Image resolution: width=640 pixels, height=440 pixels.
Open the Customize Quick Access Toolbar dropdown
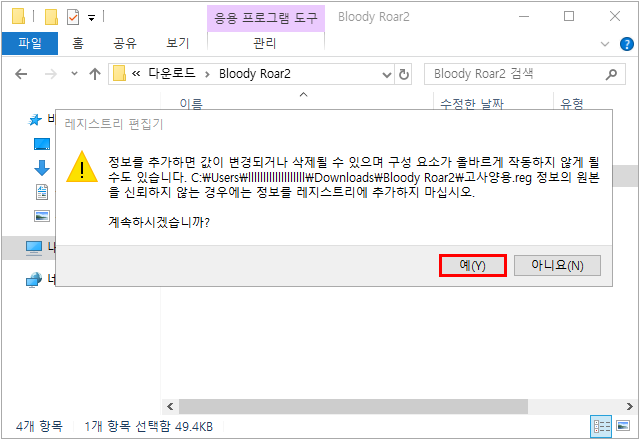pos(91,18)
